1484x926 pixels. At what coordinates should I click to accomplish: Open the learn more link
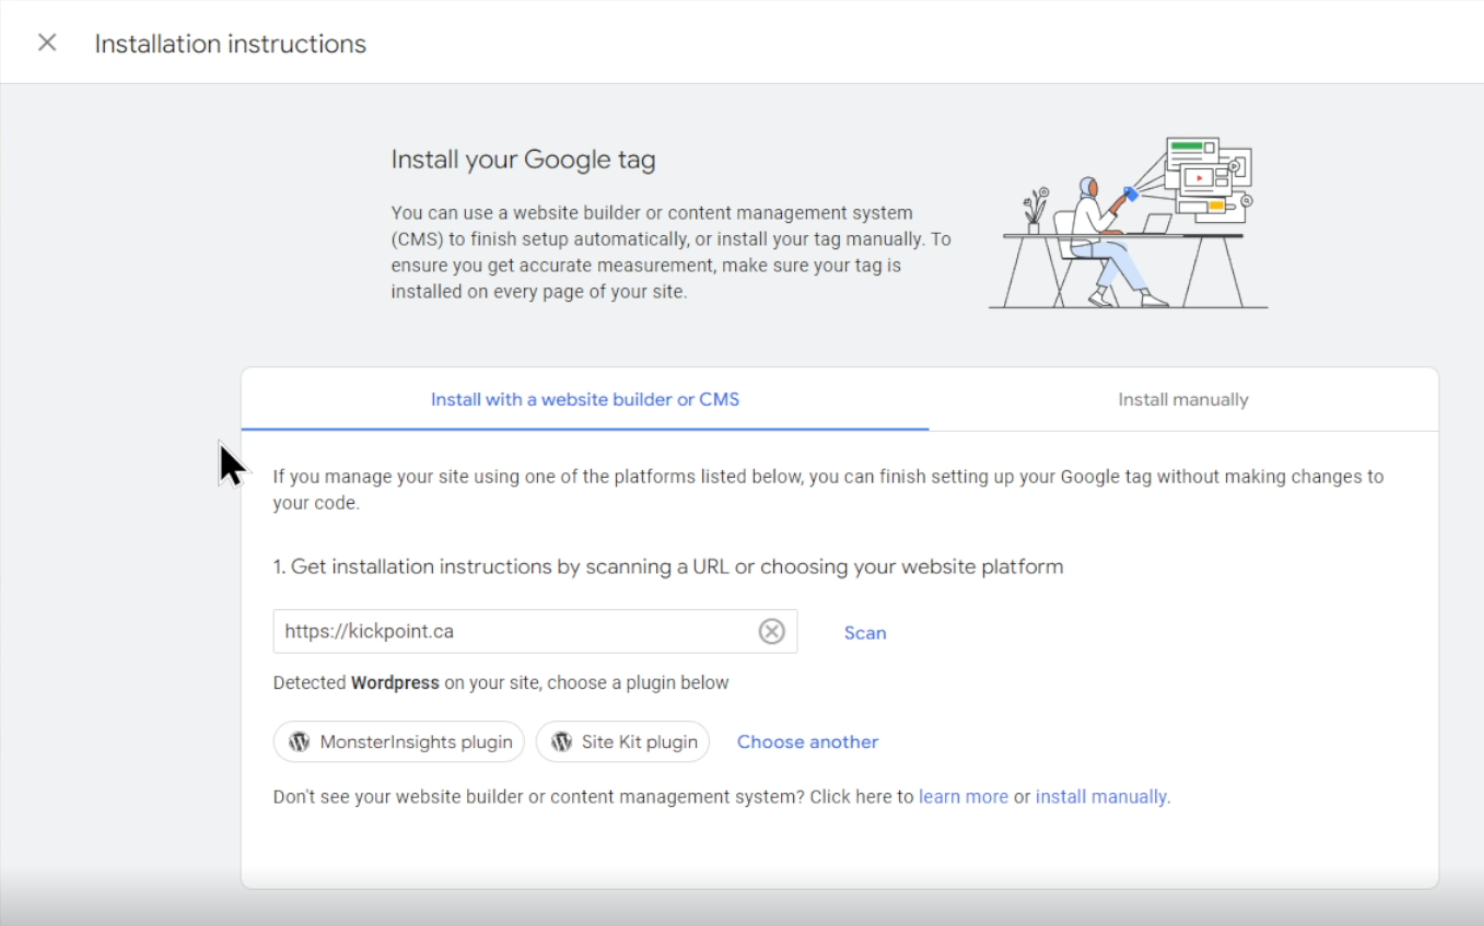[x=963, y=797]
